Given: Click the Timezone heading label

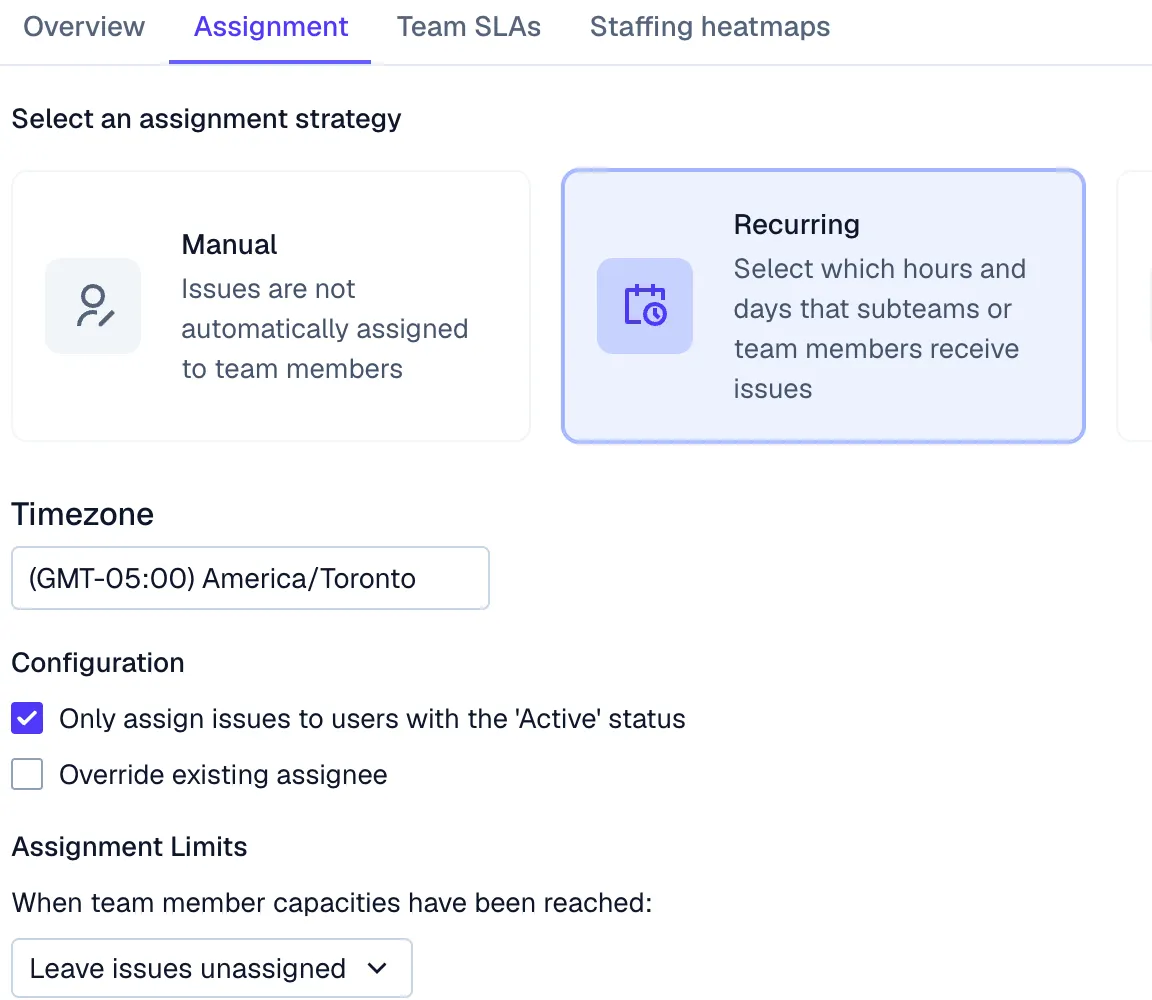Looking at the screenshot, I should [x=83, y=515].
